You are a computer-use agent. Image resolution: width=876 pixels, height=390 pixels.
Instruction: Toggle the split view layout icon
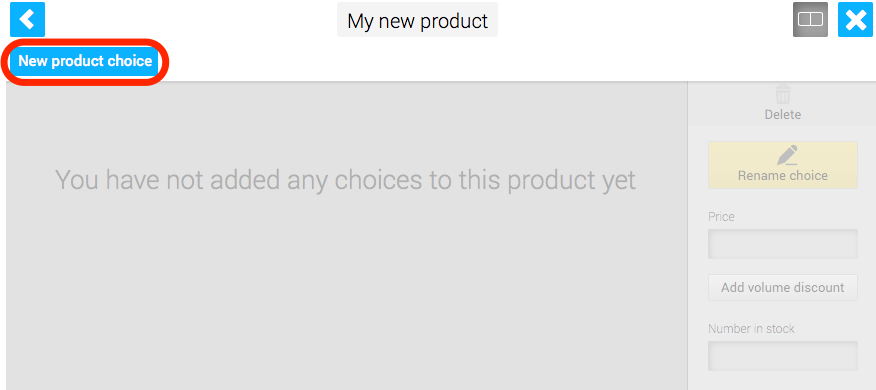(x=810, y=20)
